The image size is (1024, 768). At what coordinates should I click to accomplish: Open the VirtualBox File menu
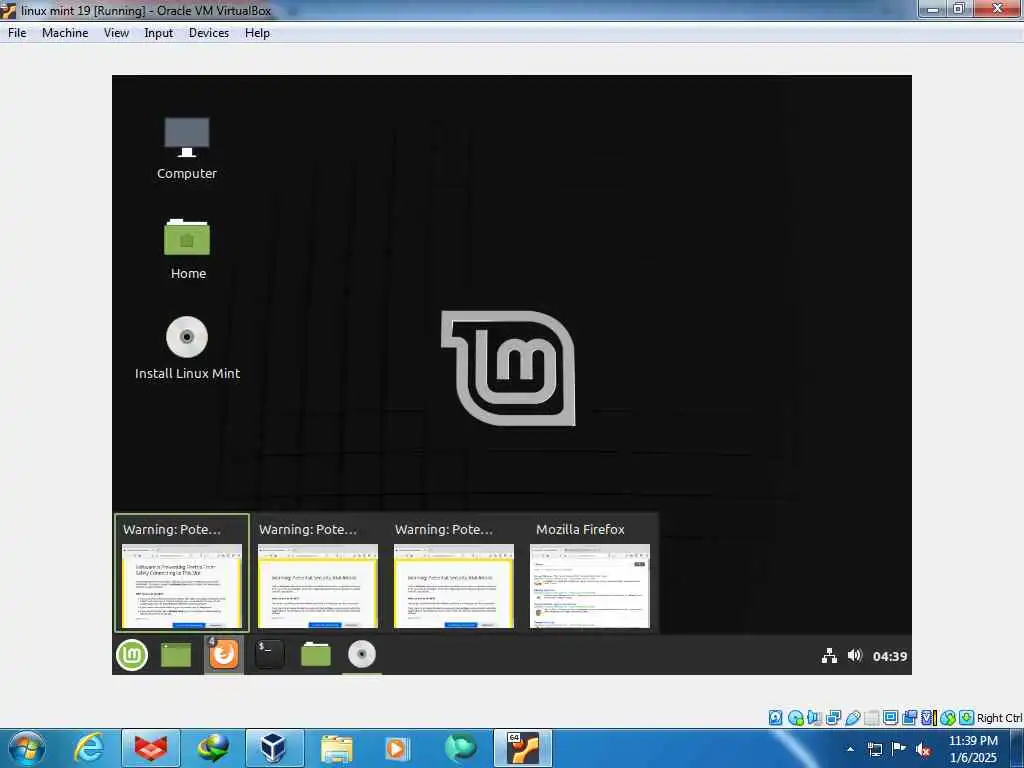(17, 33)
